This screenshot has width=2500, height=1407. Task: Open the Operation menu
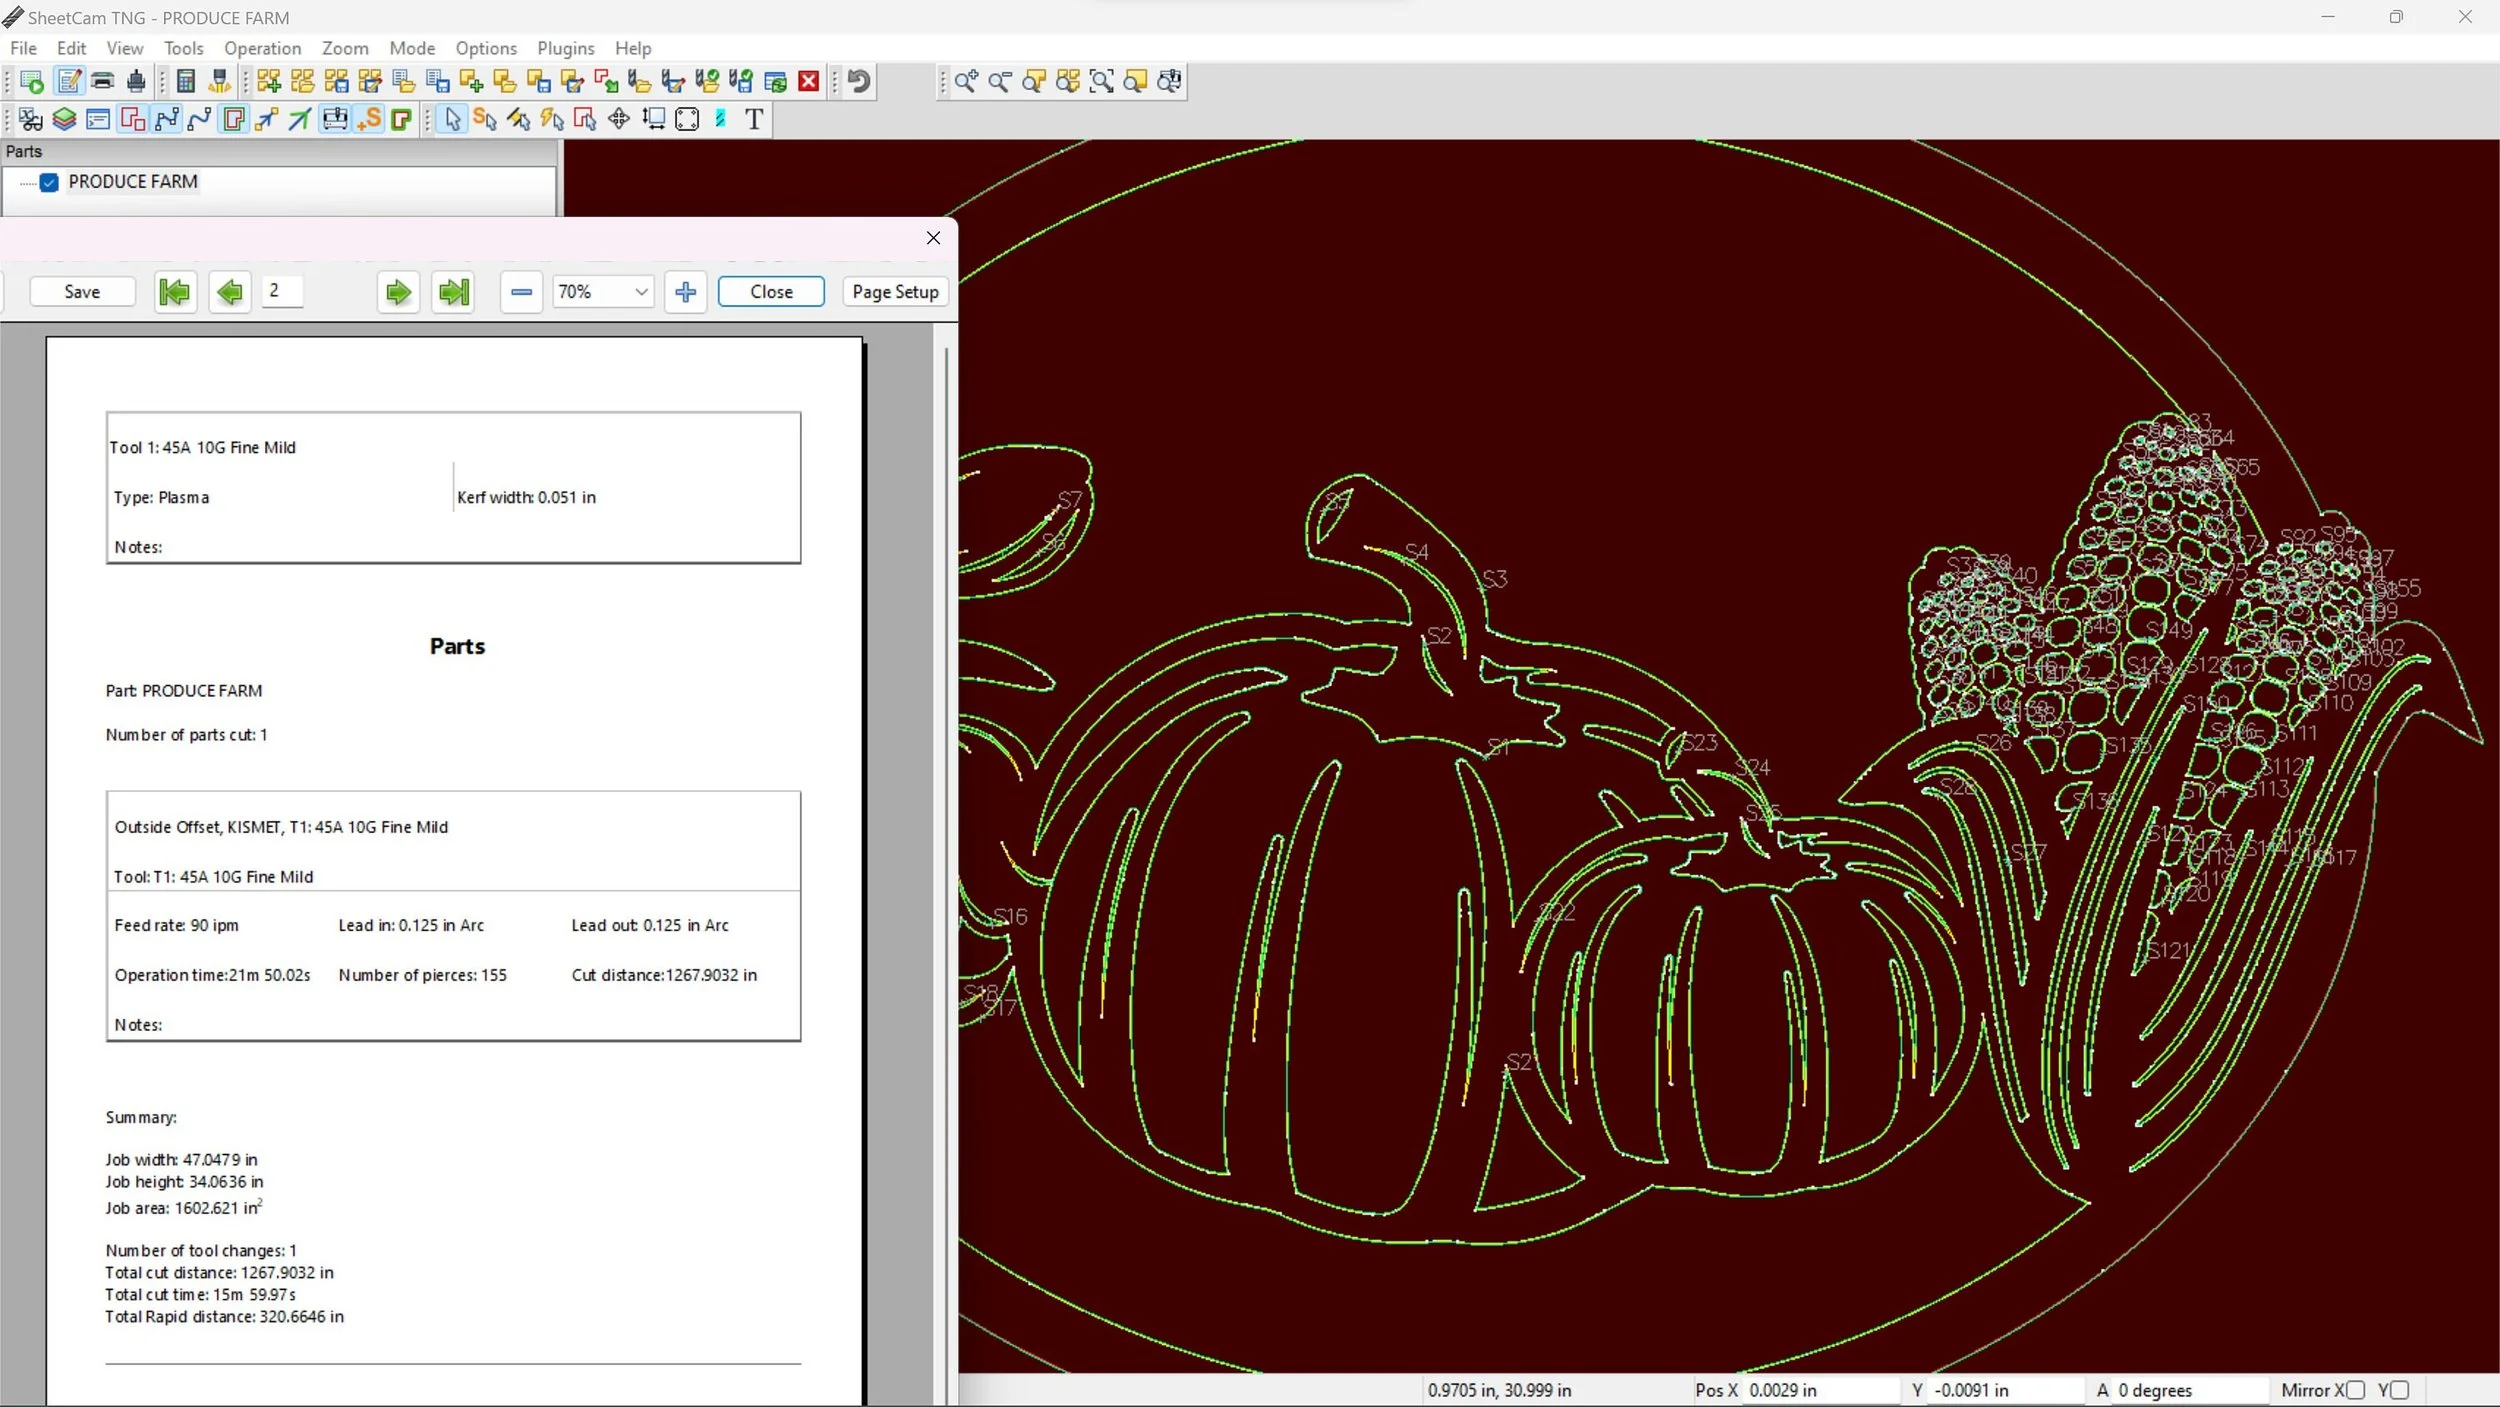point(262,48)
